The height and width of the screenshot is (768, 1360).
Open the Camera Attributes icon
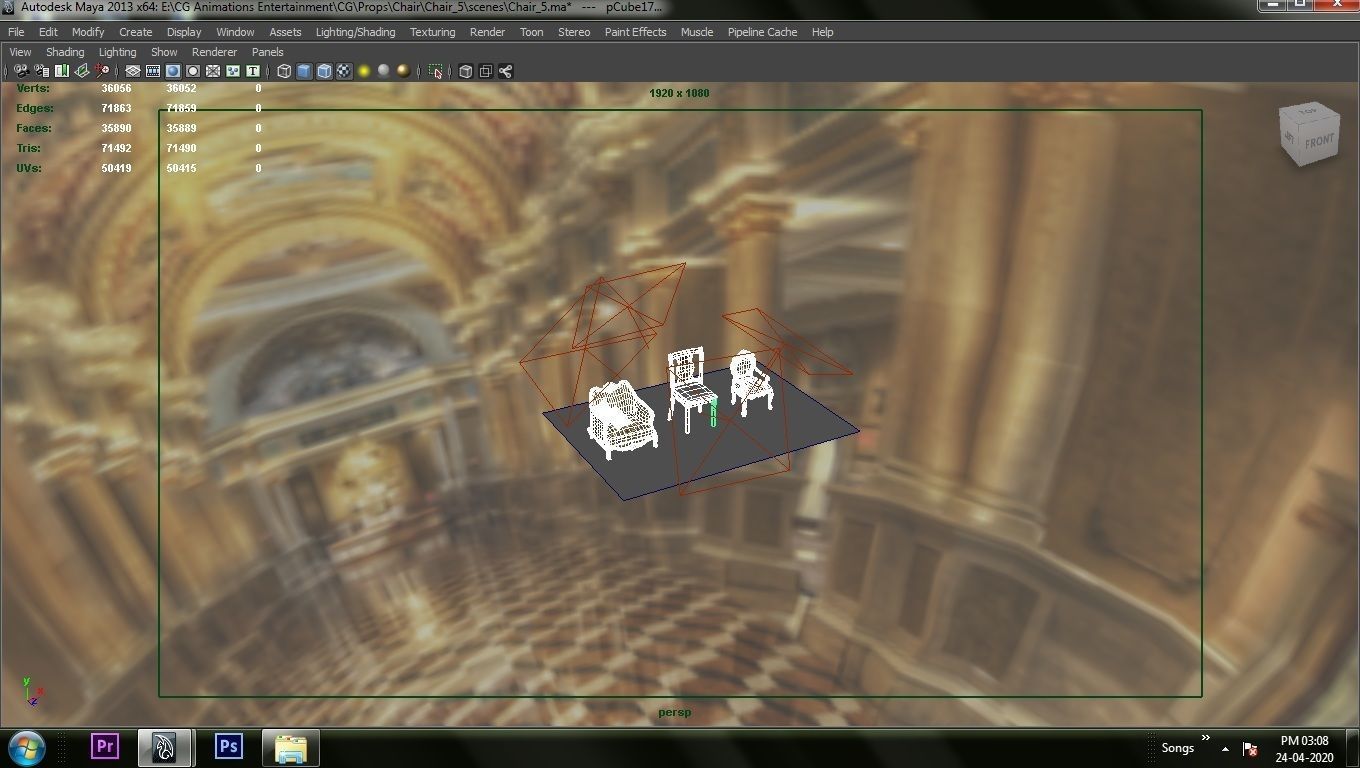[41, 71]
